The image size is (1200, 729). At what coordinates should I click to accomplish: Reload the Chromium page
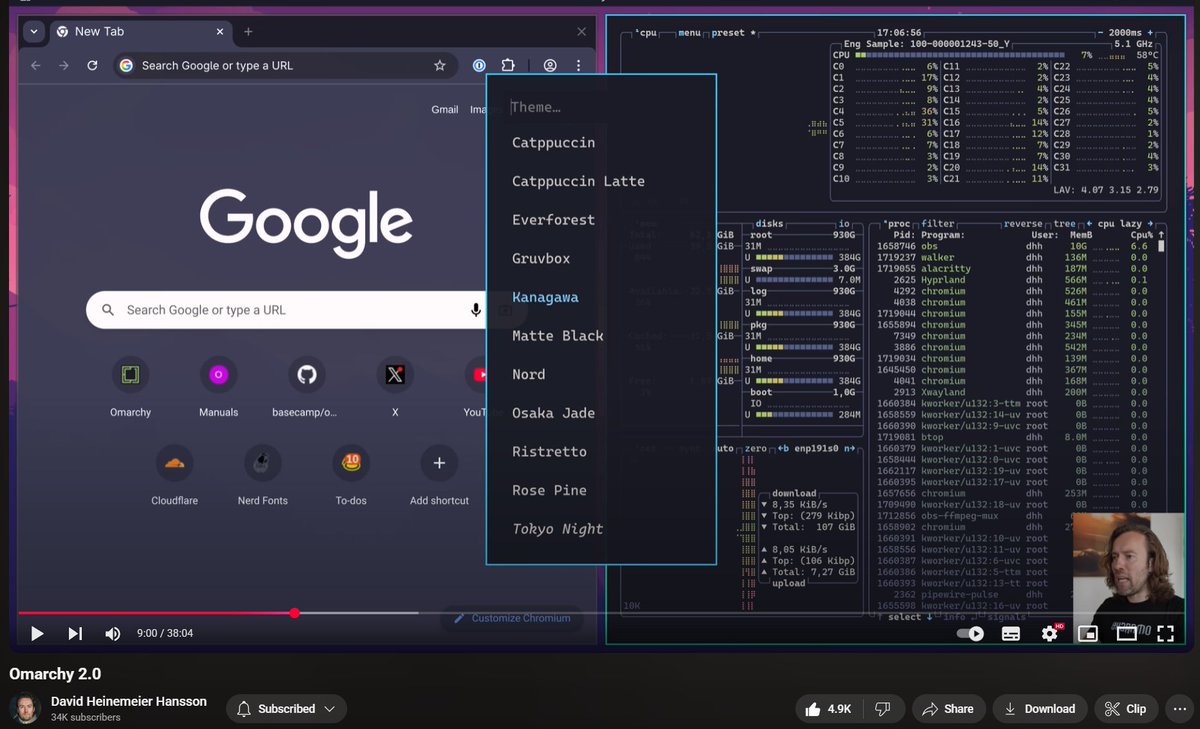pyautogui.click(x=92, y=65)
